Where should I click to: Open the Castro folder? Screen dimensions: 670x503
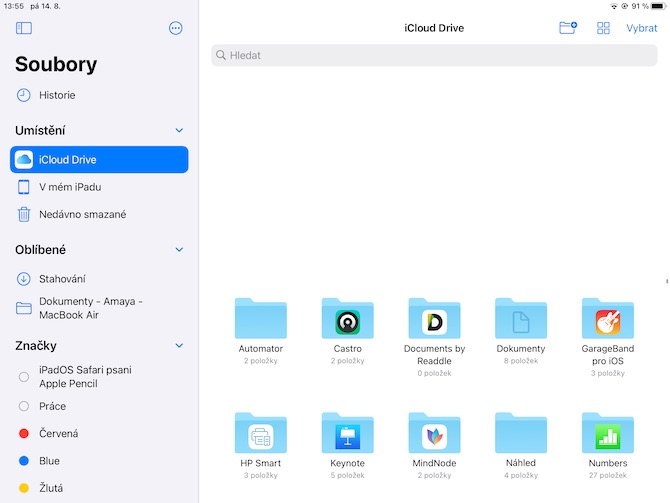coord(347,318)
